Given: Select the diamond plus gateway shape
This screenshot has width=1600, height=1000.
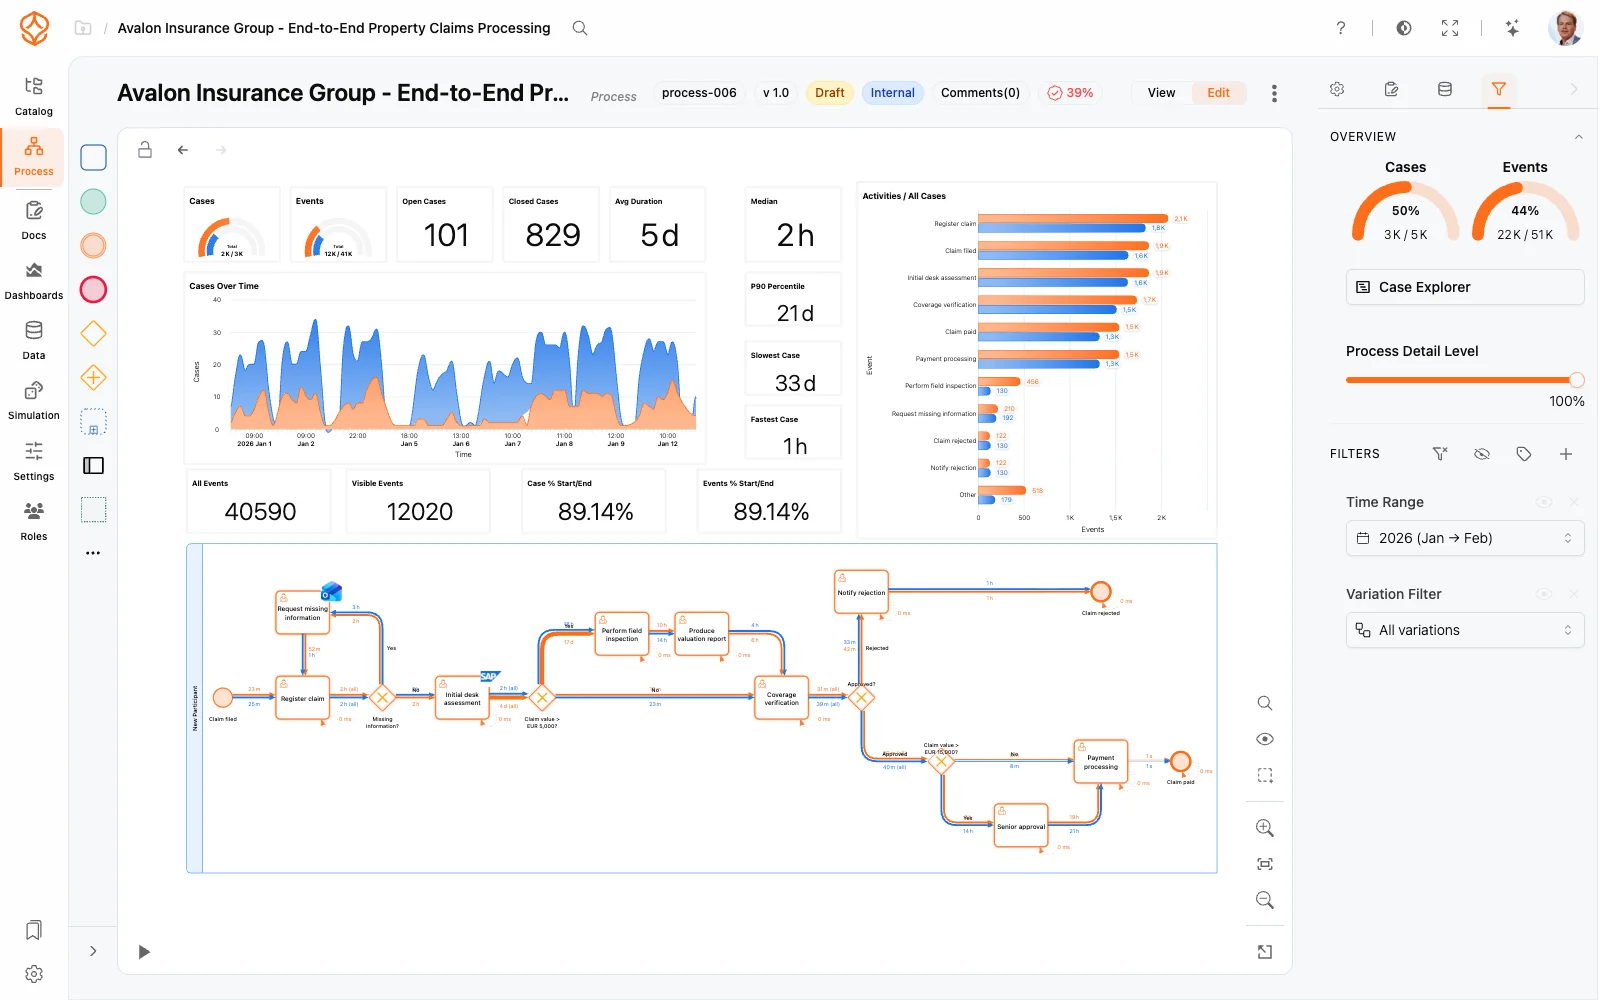Looking at the screenshot, I should (x=93, y=378).
